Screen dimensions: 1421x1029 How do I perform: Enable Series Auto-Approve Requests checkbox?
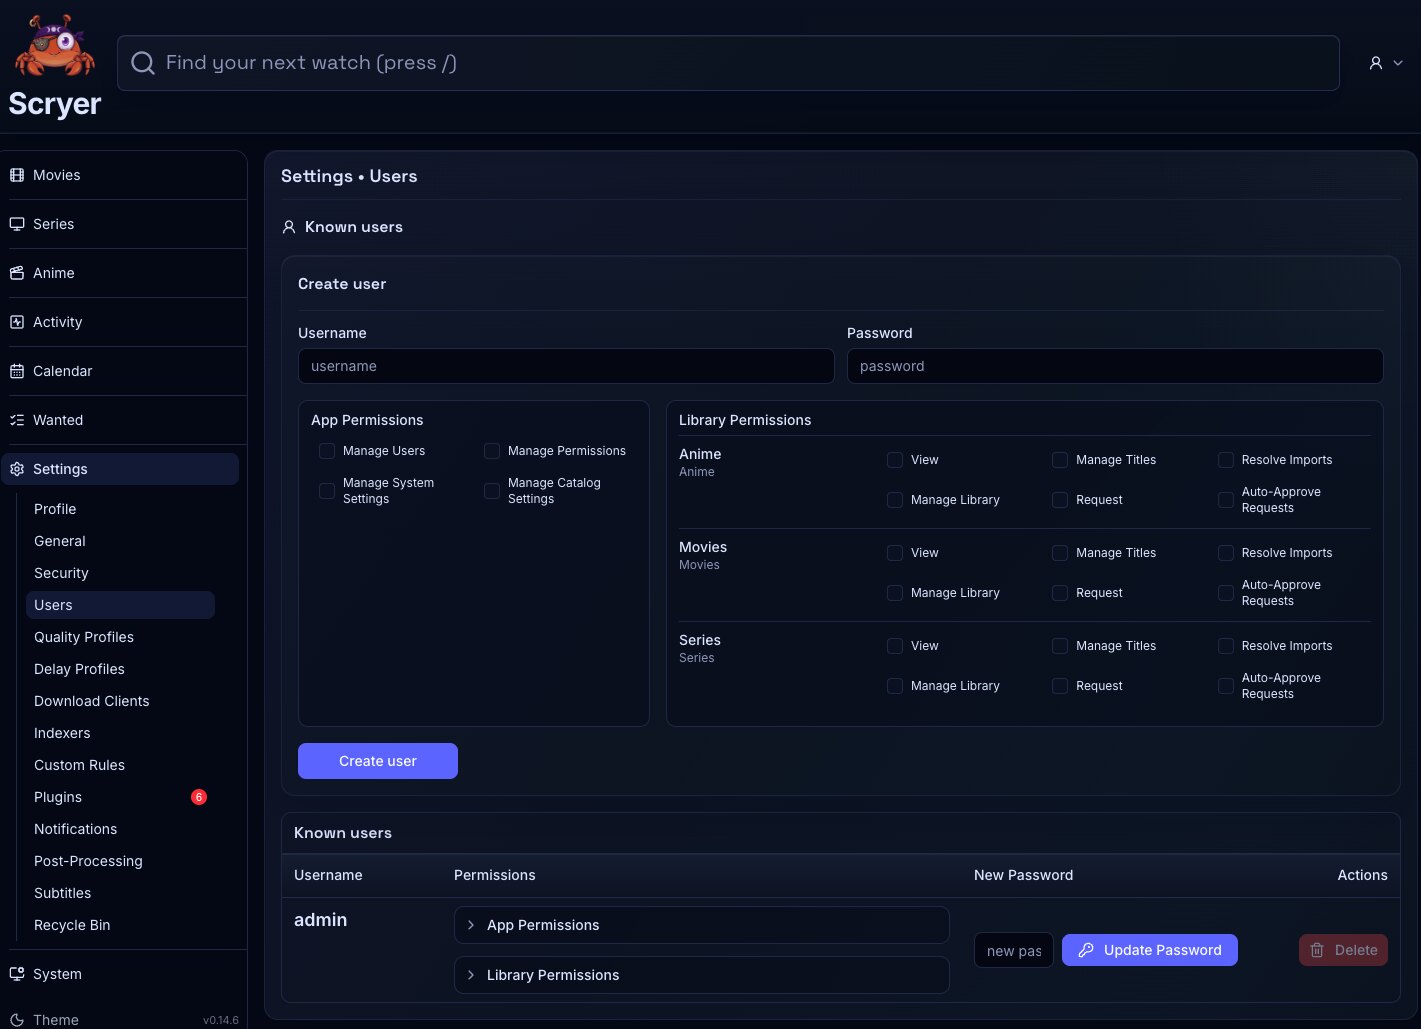1226,686
